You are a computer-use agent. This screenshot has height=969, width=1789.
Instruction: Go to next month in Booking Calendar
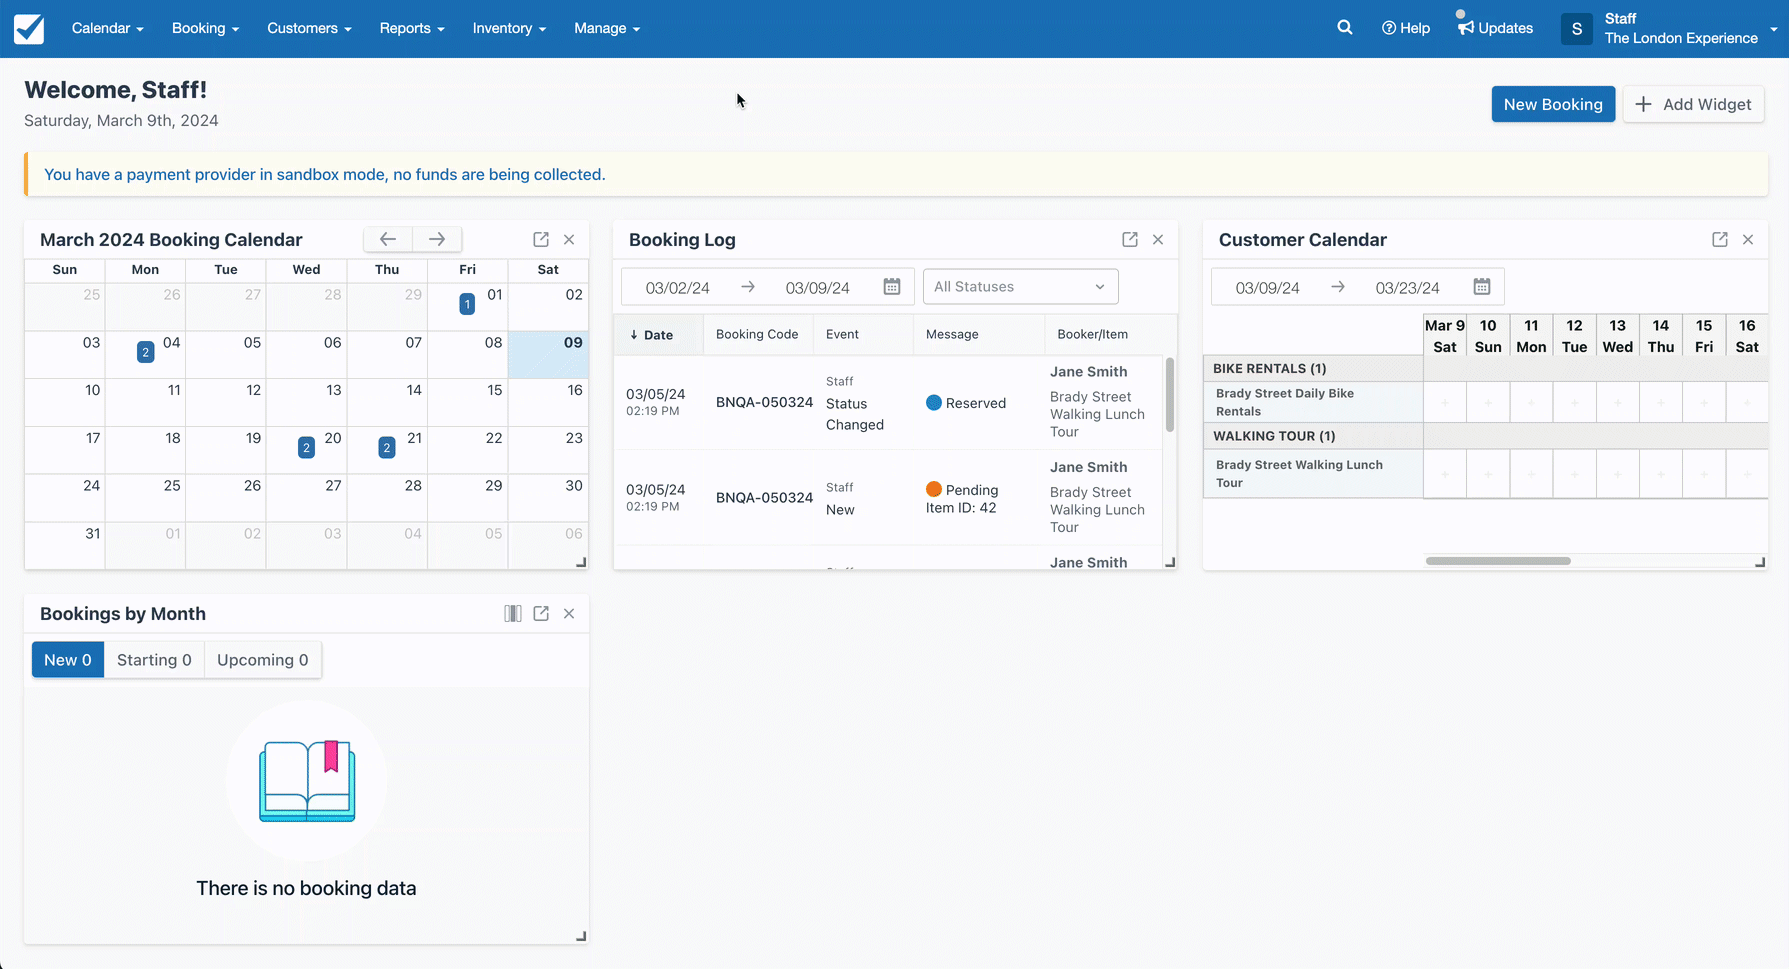point(437,239)
